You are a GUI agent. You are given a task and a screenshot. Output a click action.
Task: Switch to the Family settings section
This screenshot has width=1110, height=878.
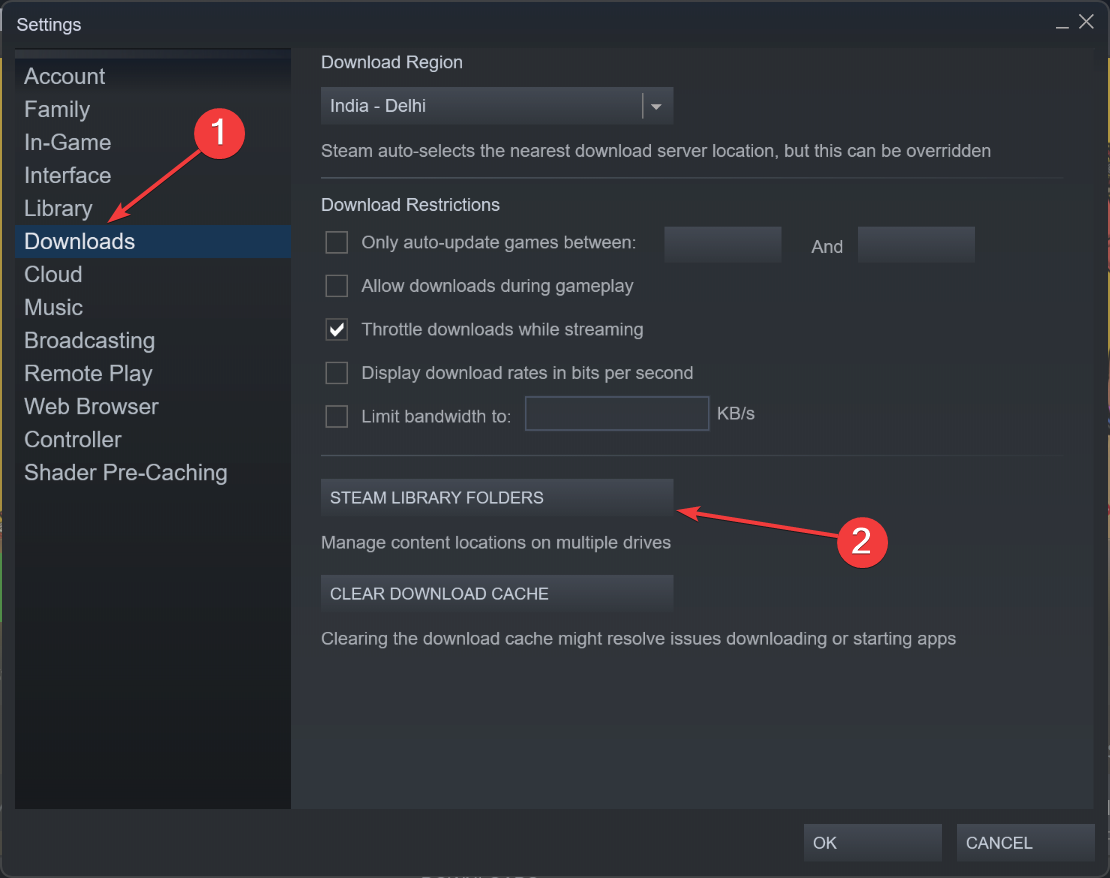[57, 109]
